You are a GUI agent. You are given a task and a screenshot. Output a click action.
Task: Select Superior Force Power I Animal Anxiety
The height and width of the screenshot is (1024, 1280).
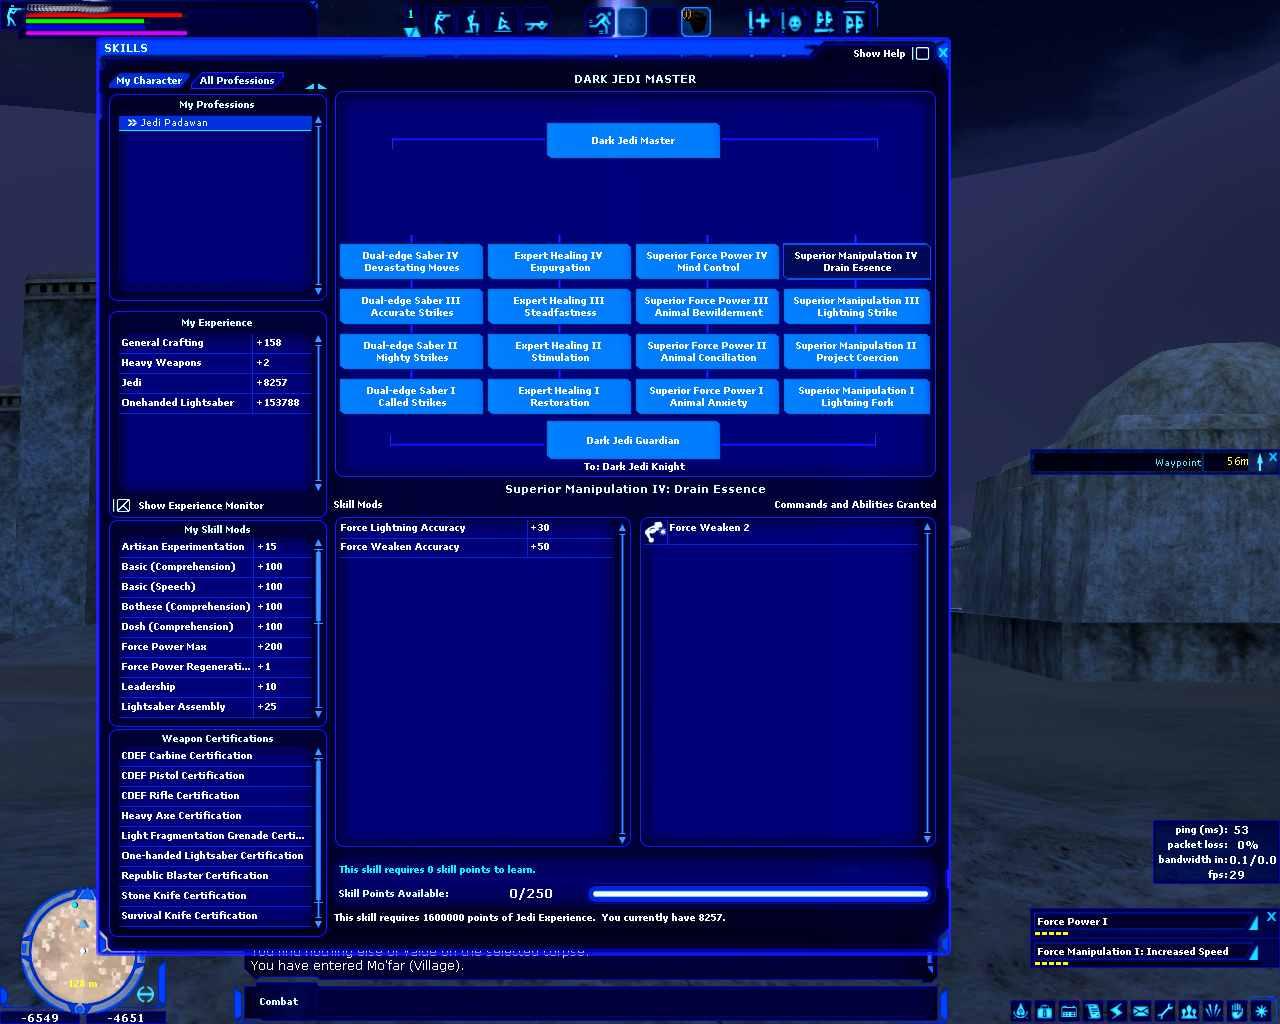(707, 397)
